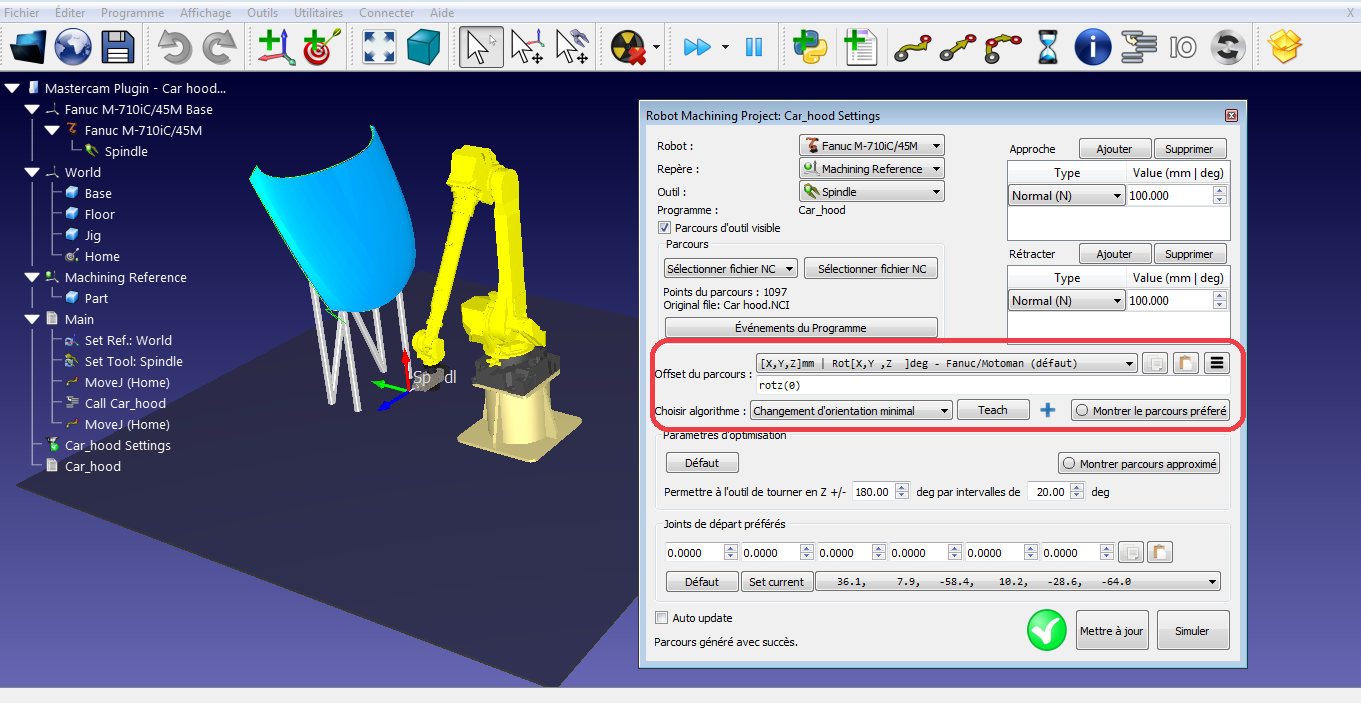Viewport: 1361px width, 703px height.
Task: Enable the Auto update checkbox
Action: click(661, 618)
